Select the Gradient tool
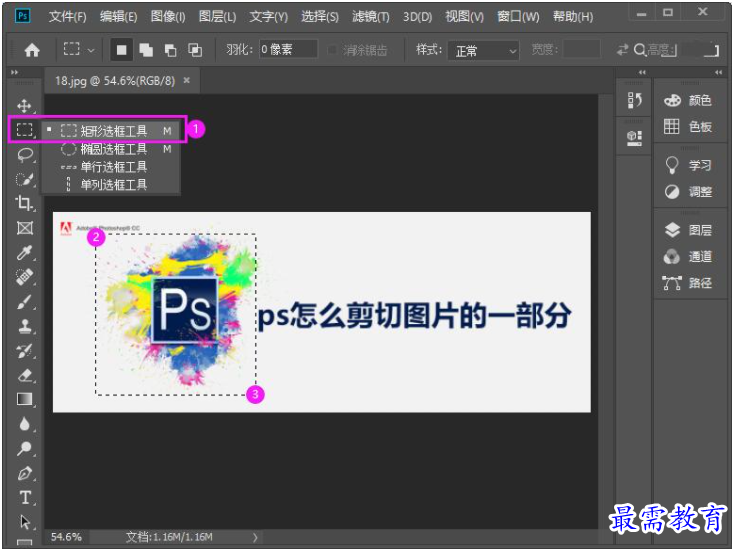 pyautogui.click(x=24, y=399)
